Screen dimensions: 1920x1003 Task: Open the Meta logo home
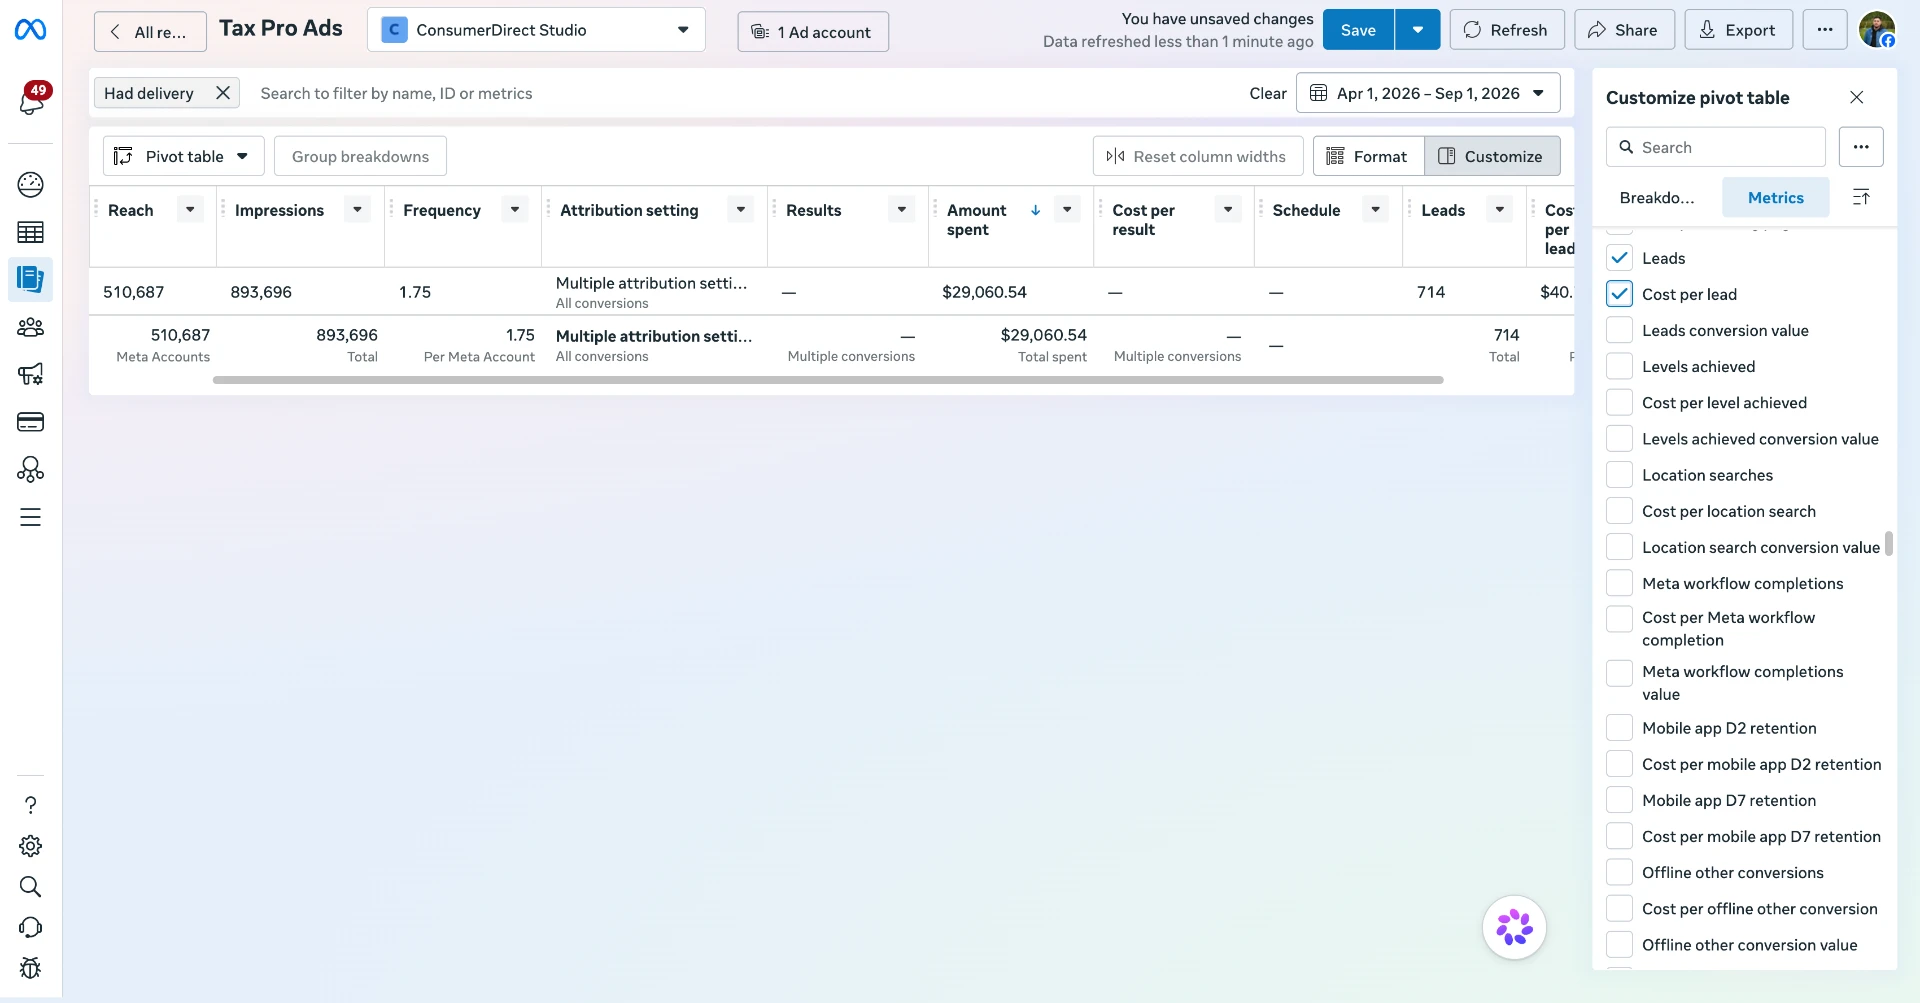click(30, 30)
